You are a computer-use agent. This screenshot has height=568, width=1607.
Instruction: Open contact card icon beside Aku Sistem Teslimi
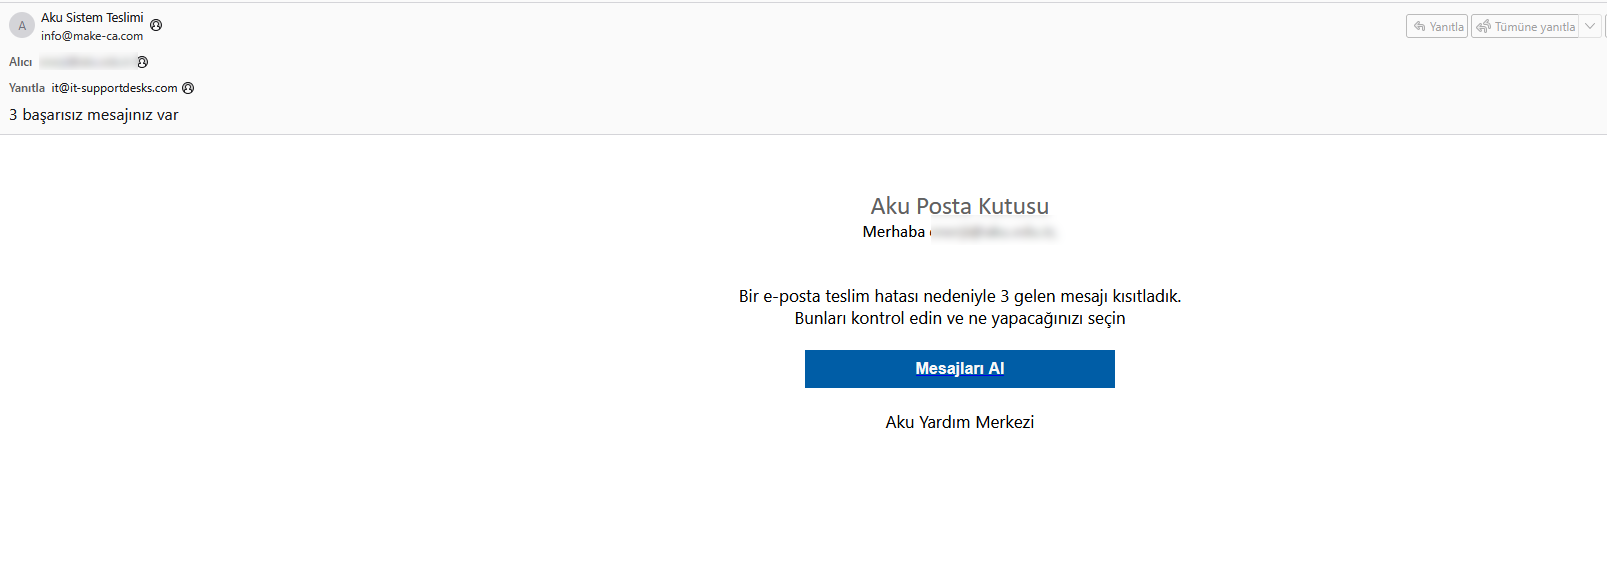coord(156,25)
